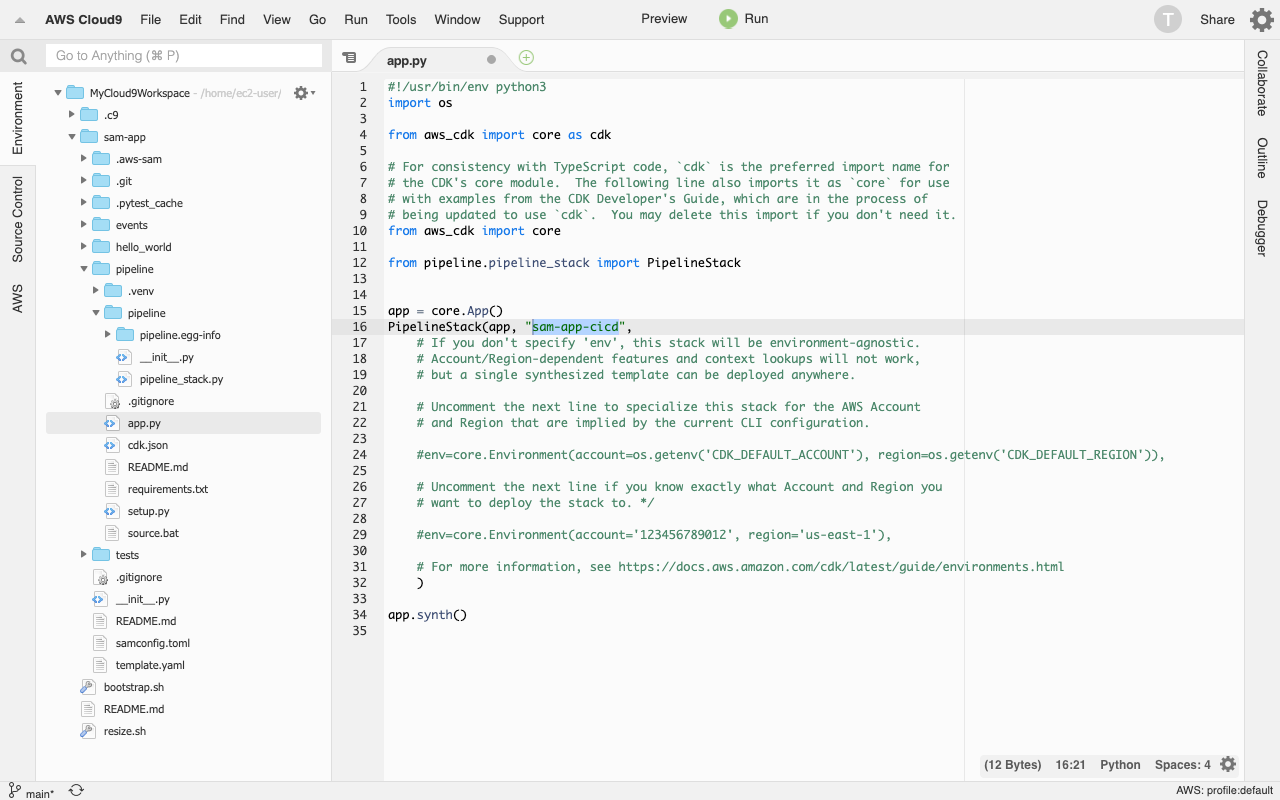The height and width of the screenshot is (800, 1280).
Task: Open the Edit menu
Action: 190,19
